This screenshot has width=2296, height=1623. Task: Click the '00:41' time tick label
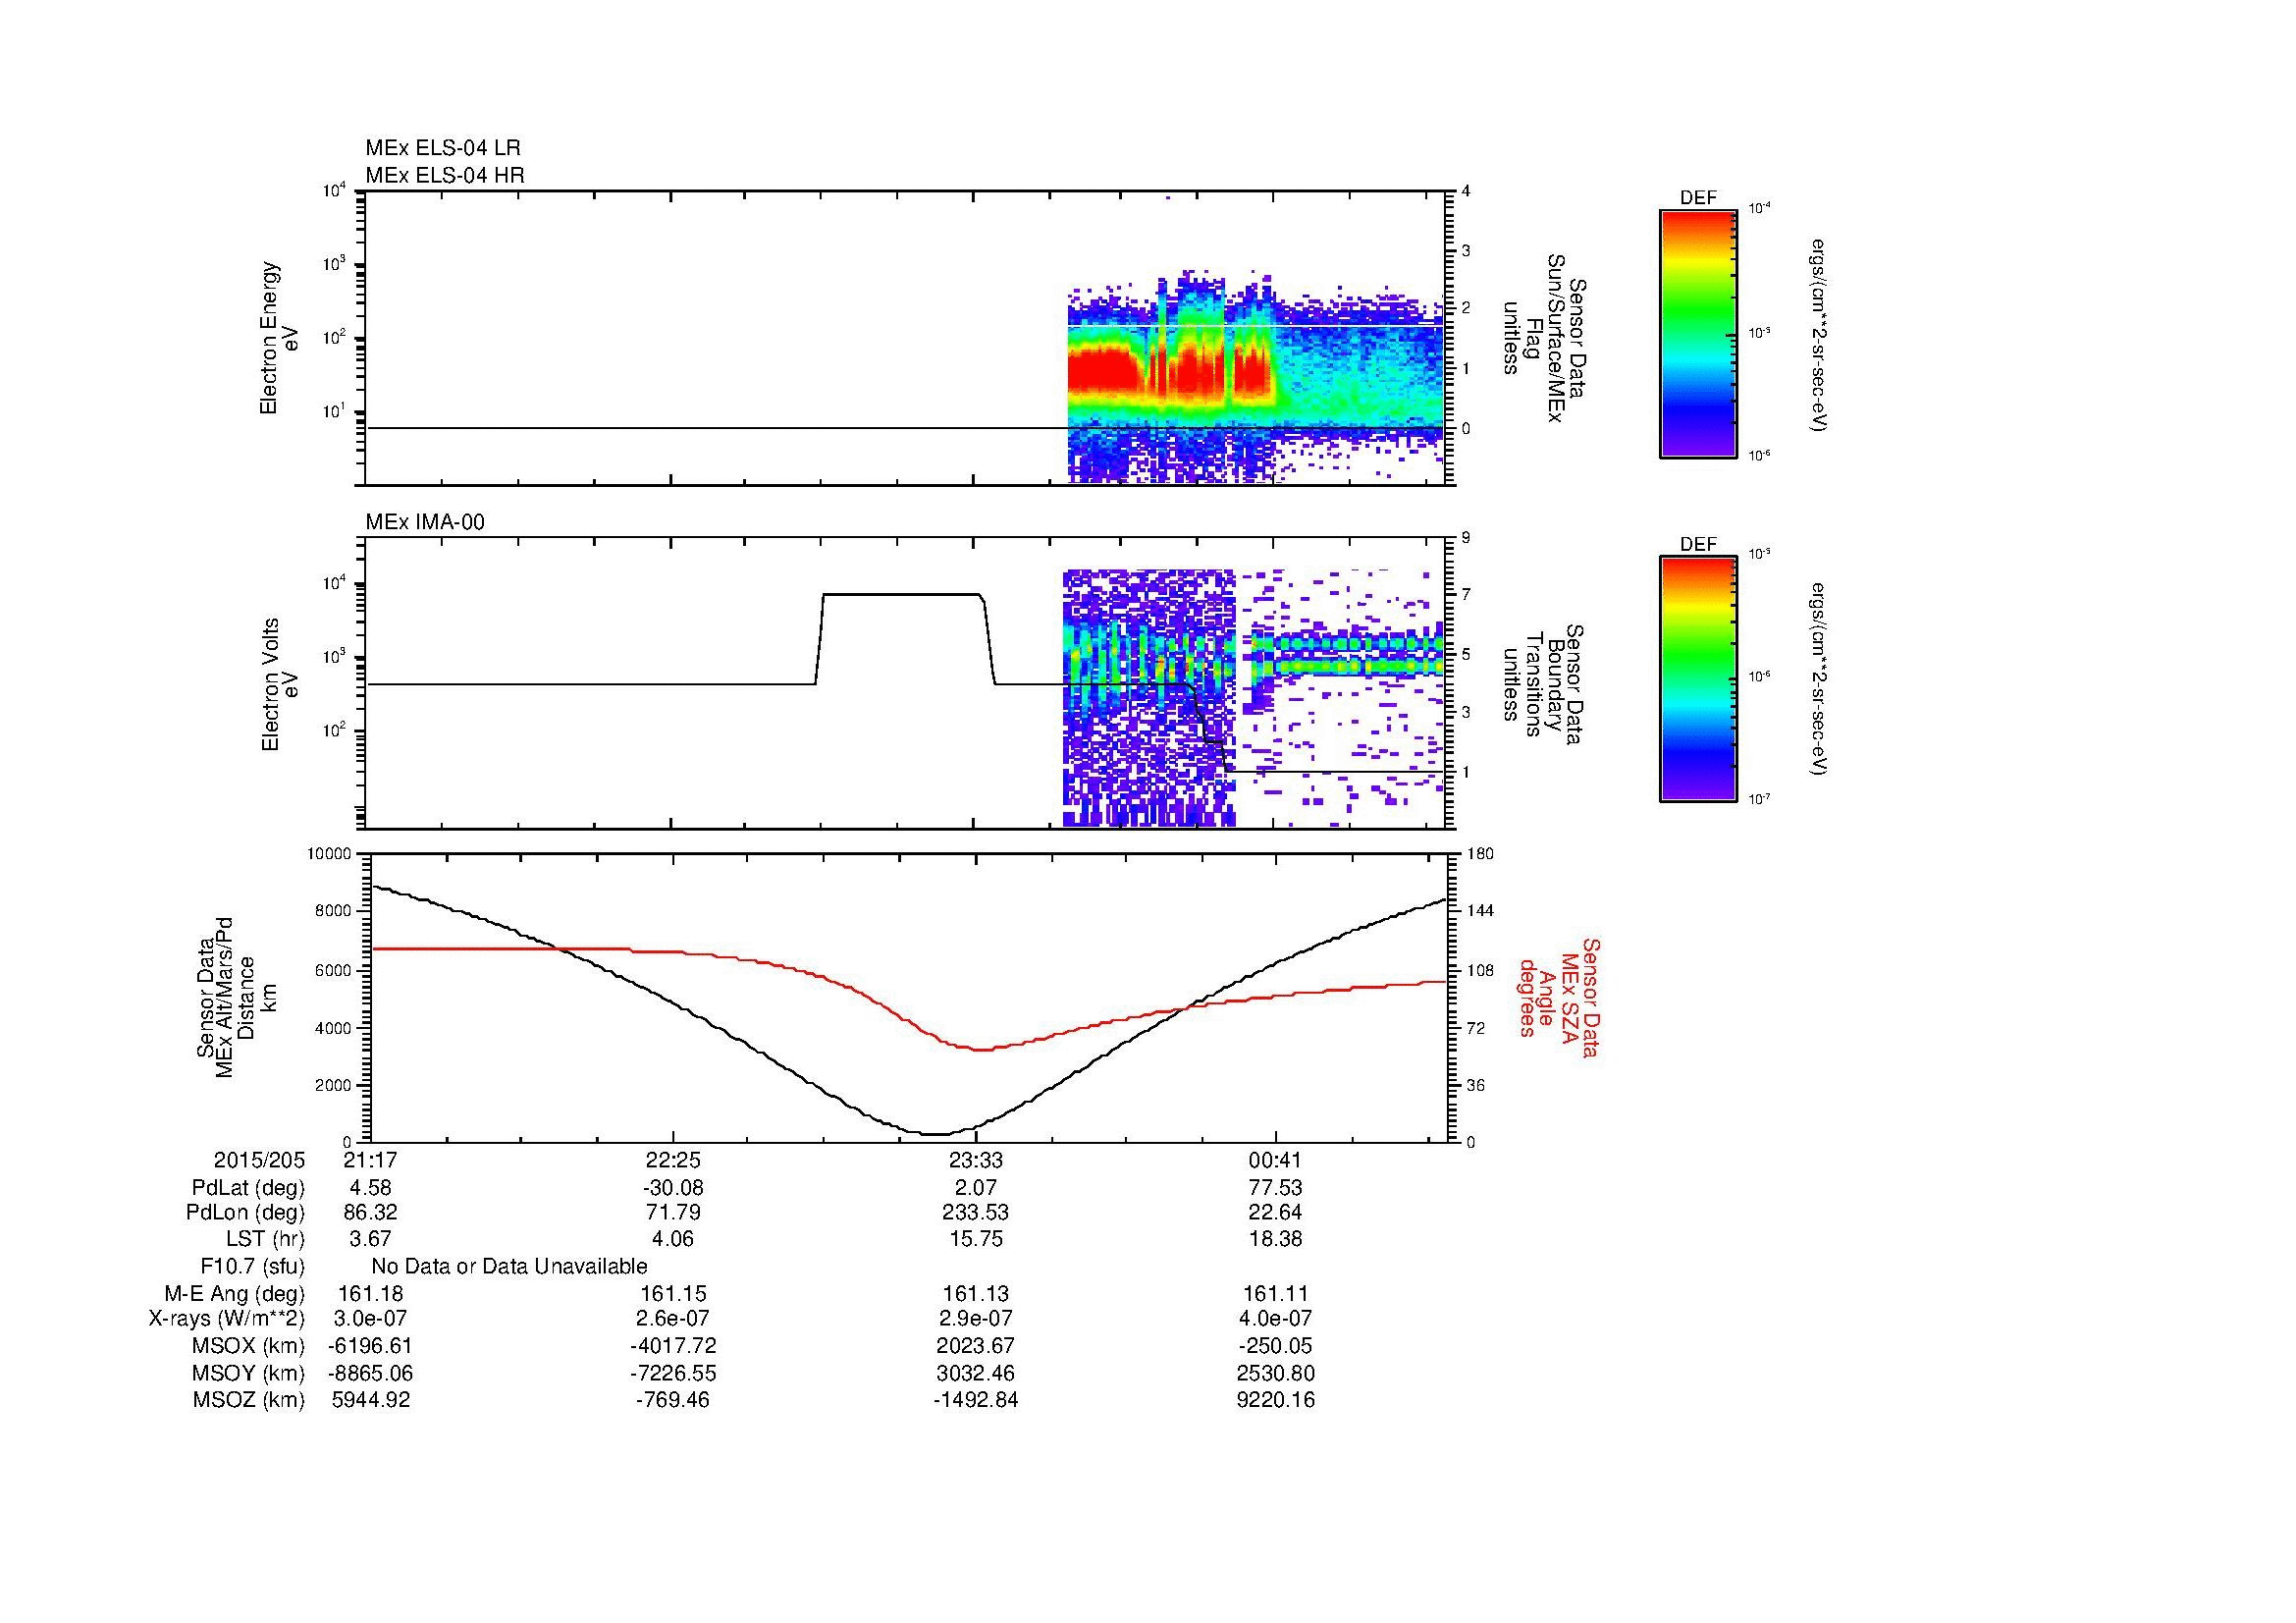coord(1275,1161)
